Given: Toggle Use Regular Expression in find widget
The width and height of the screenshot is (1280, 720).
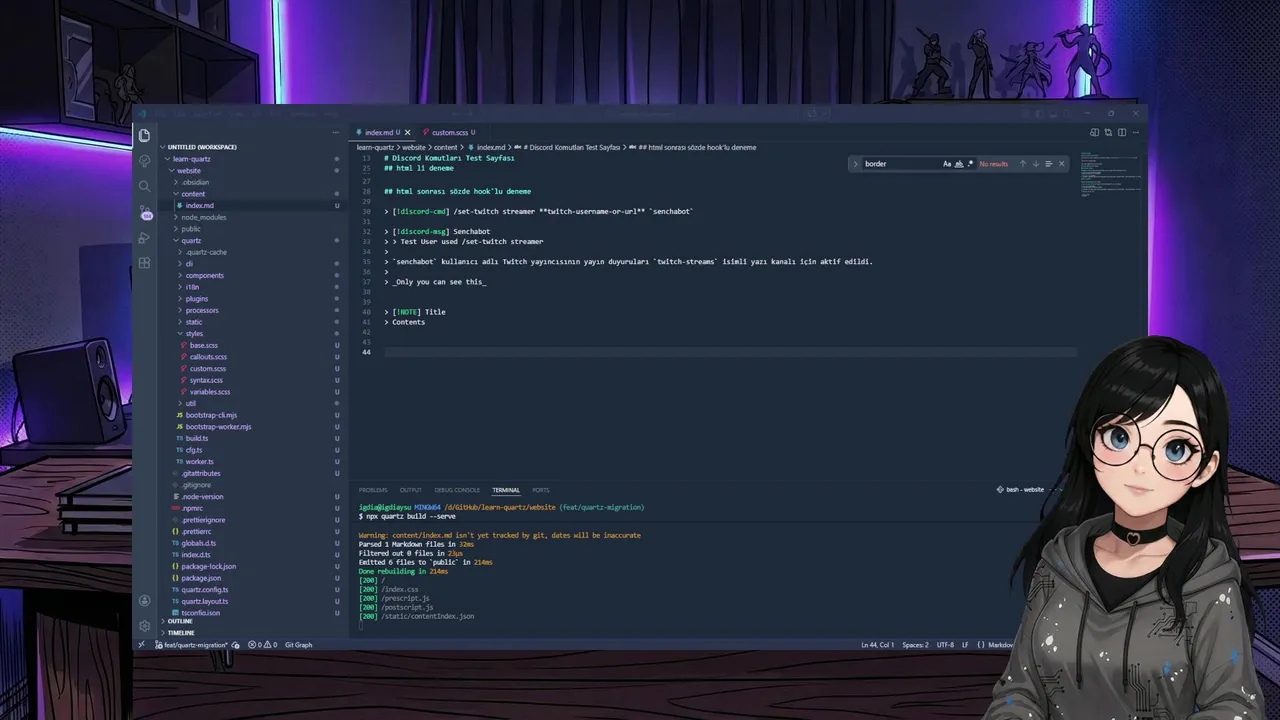Looking at the screenshot, I should click(970, 163).
